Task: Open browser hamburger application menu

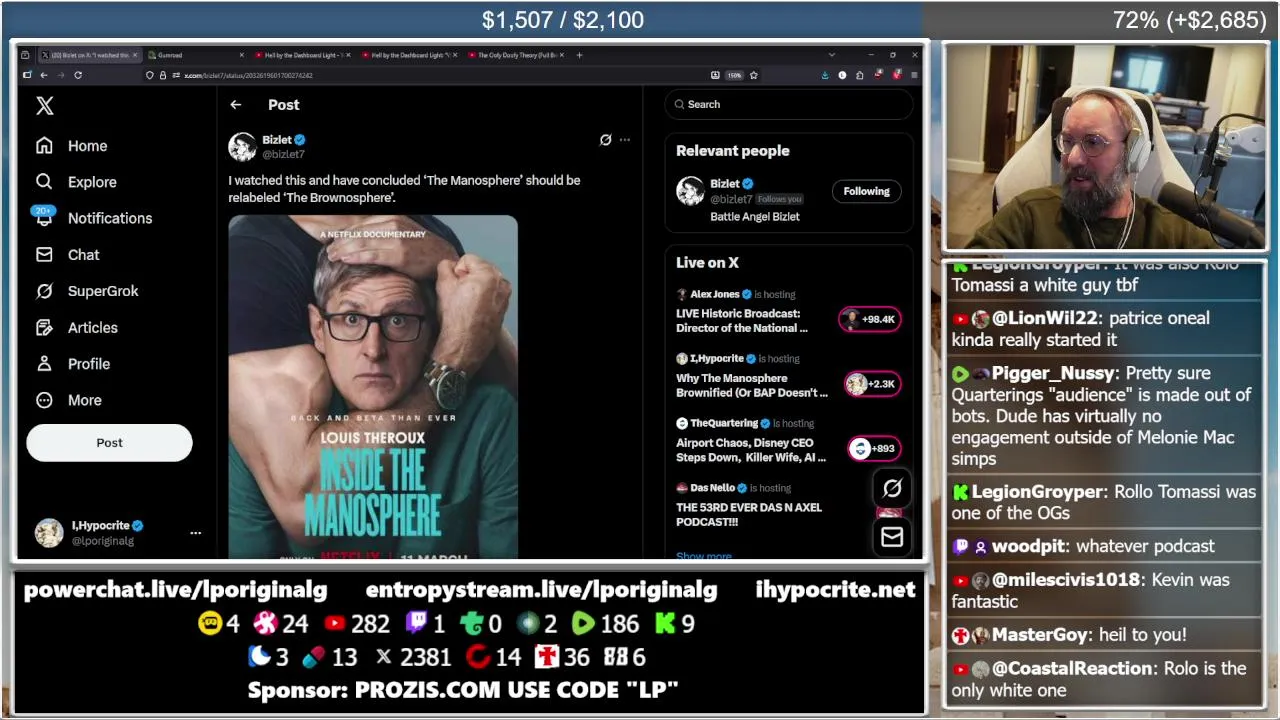Action: click(x=914, y=75)
